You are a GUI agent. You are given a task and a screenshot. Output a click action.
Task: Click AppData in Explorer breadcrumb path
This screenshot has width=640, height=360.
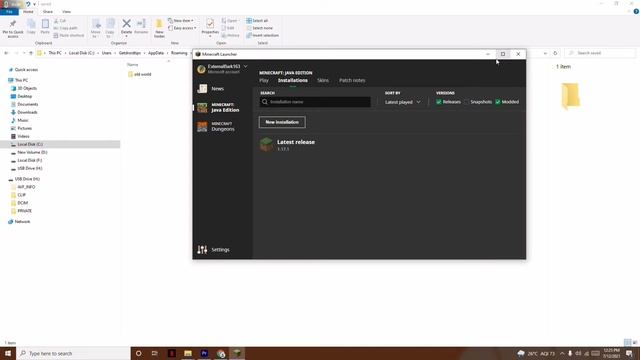pyautogui.click(x=156, y=53)
